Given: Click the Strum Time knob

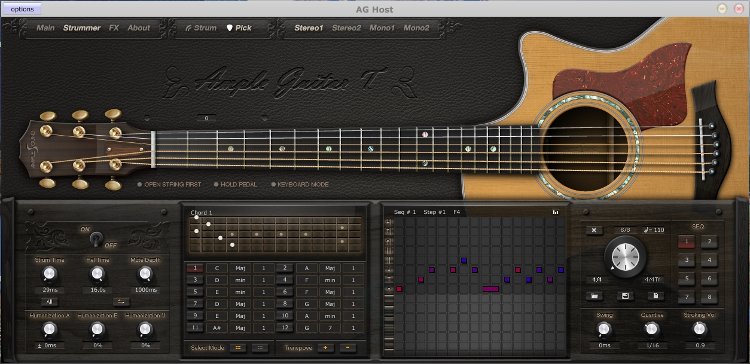Looking at the screenshot, I should click(49, 274).
